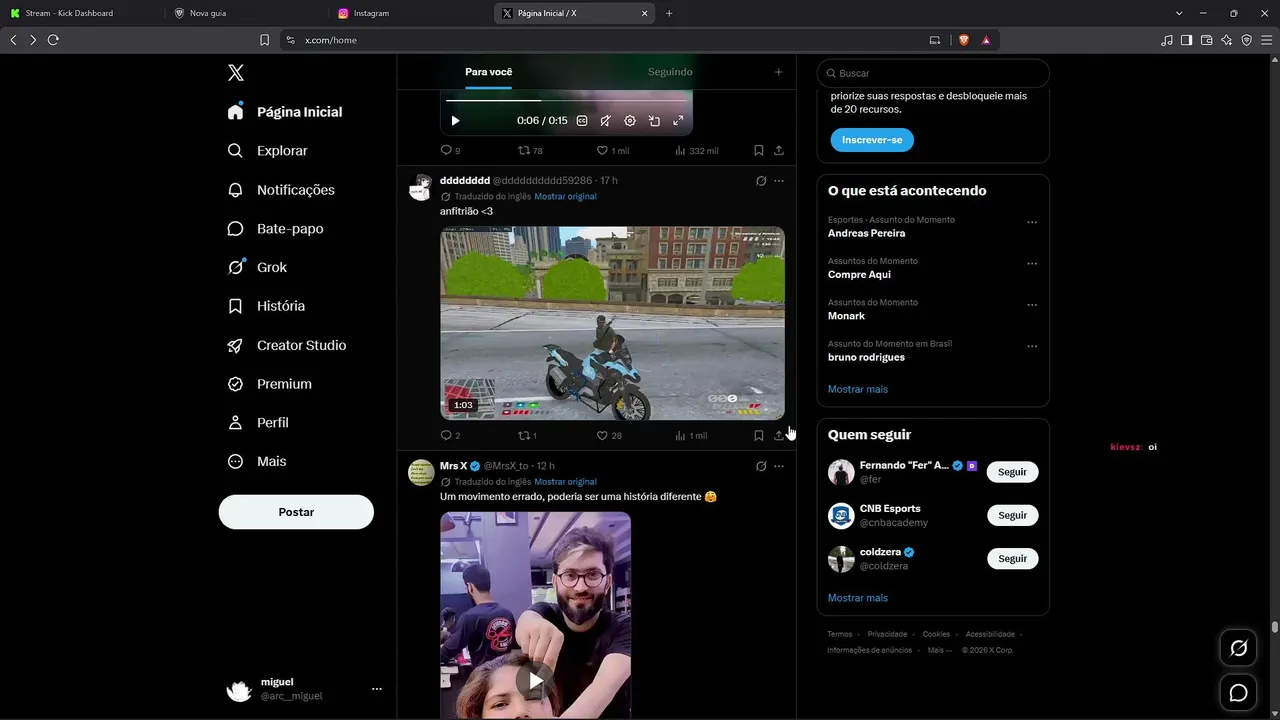Bookmark the top video post
The width and height of the screenshot is (1280, 720).
(759, 151)
